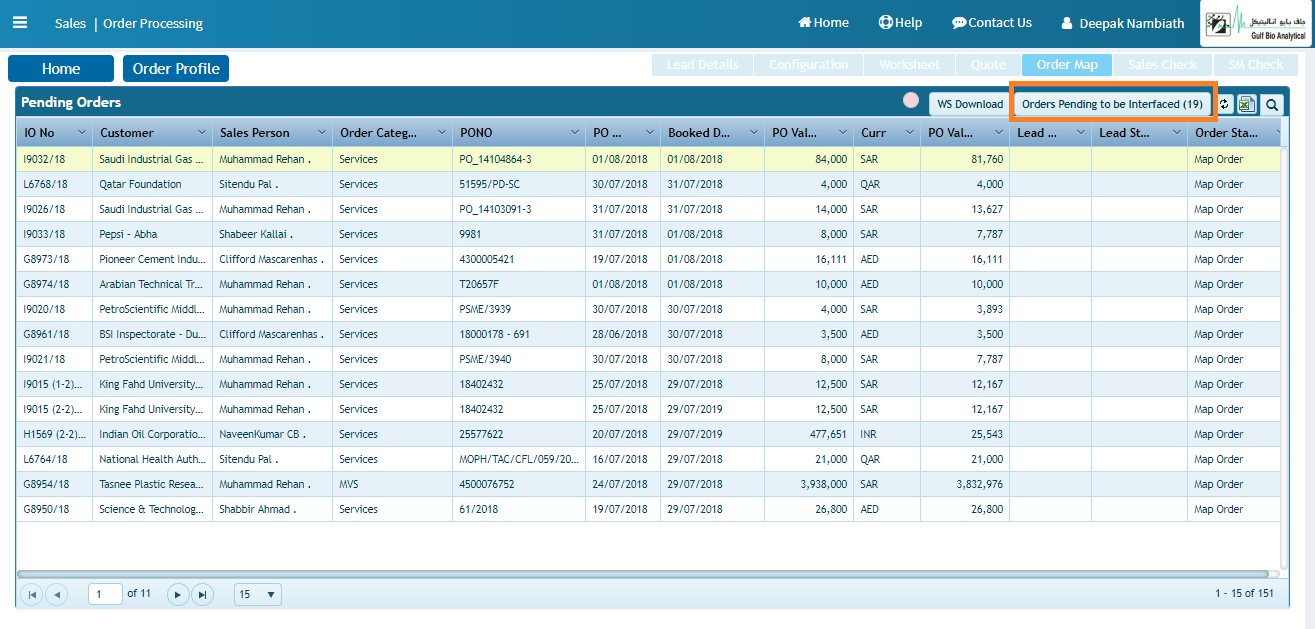This screenshot has height=629, width=1315.
Task: Go to previous page of grid
Action: pos(56,594)
